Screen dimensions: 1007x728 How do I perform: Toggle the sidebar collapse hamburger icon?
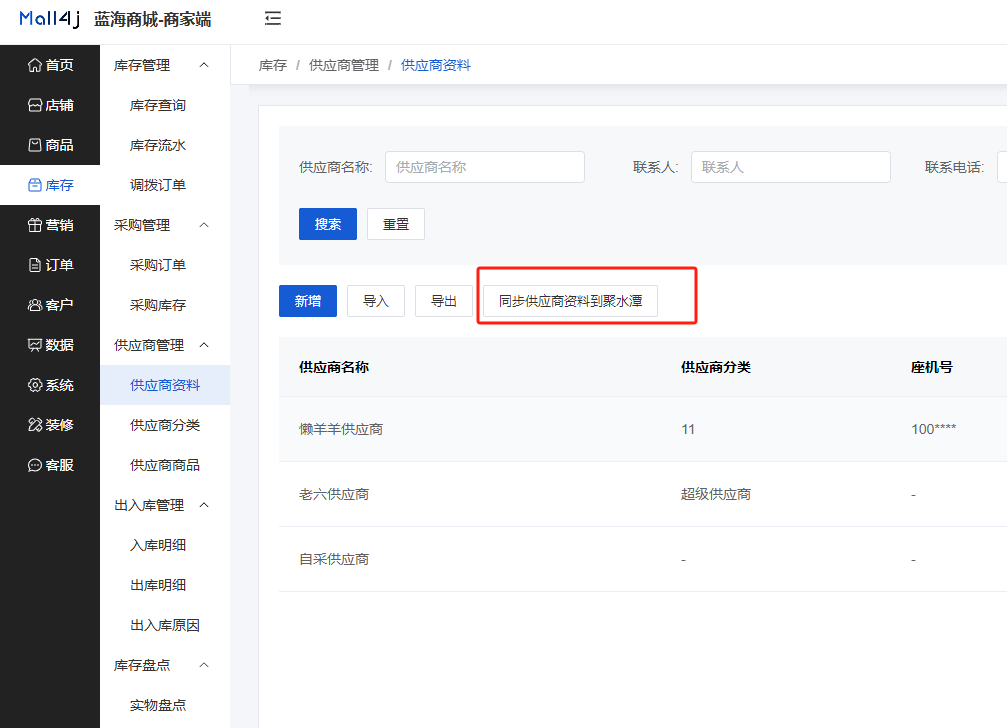click(273, 19)
